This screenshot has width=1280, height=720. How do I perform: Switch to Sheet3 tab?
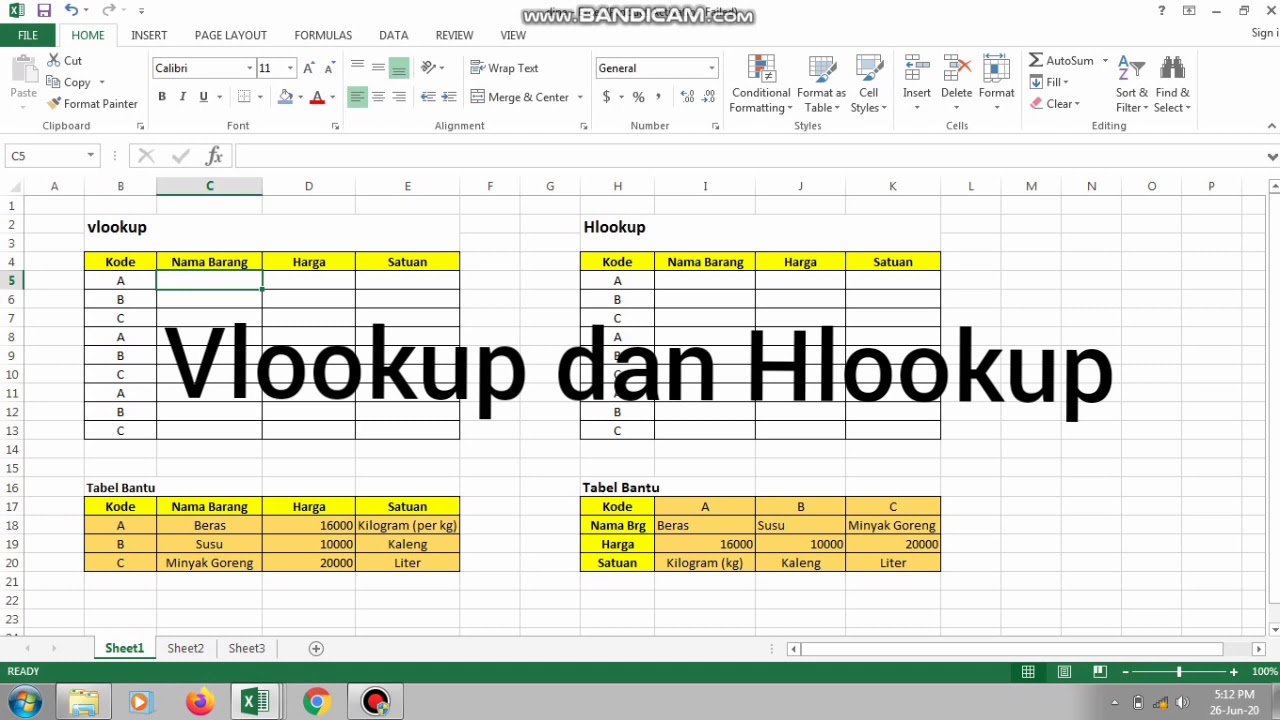pos(247,648)
